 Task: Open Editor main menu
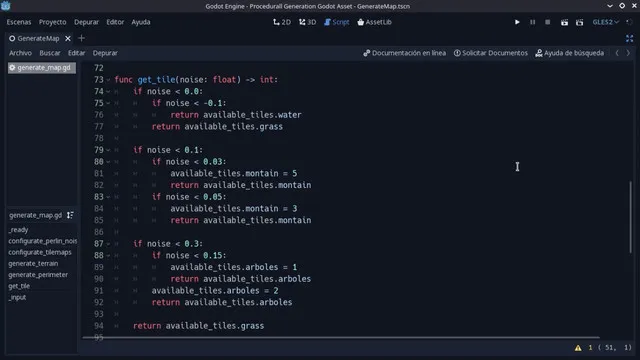115,22
